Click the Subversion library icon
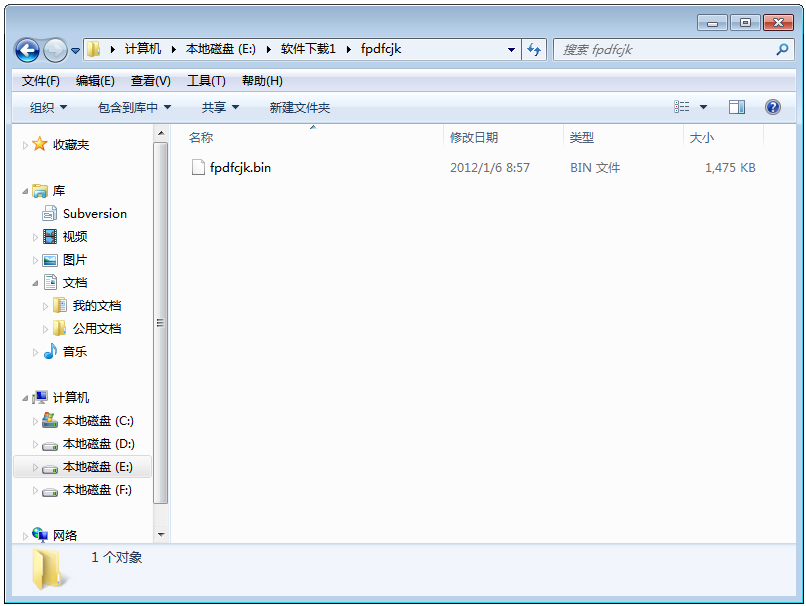This screenshot has height=606, width=806. [49, 213]
